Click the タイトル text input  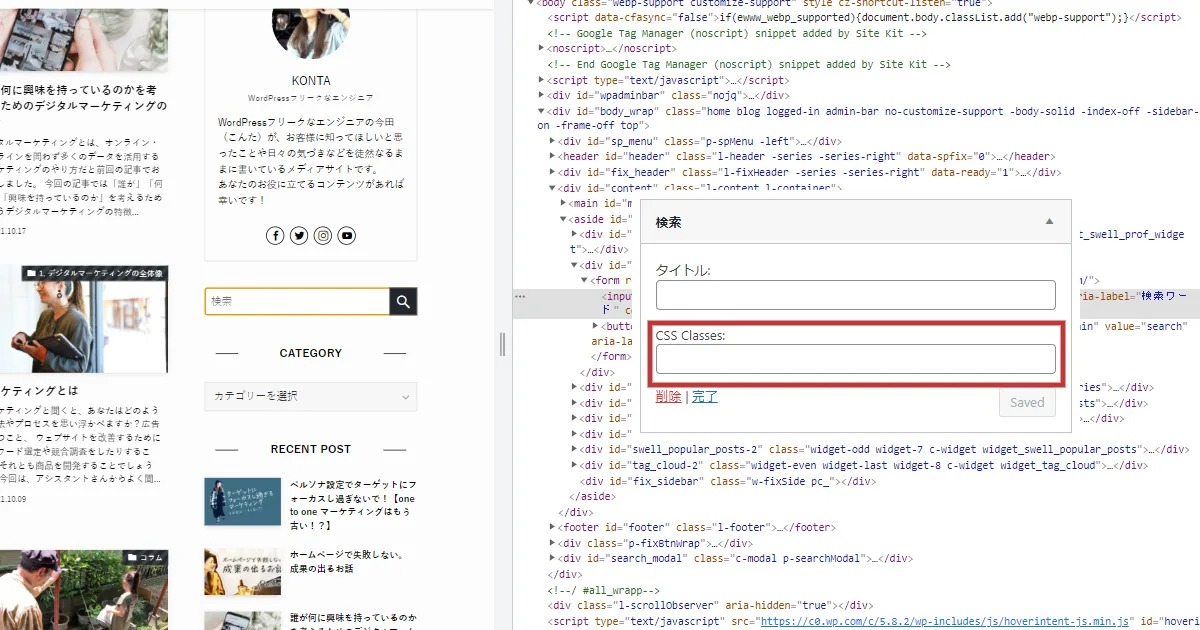pos(856,295)
